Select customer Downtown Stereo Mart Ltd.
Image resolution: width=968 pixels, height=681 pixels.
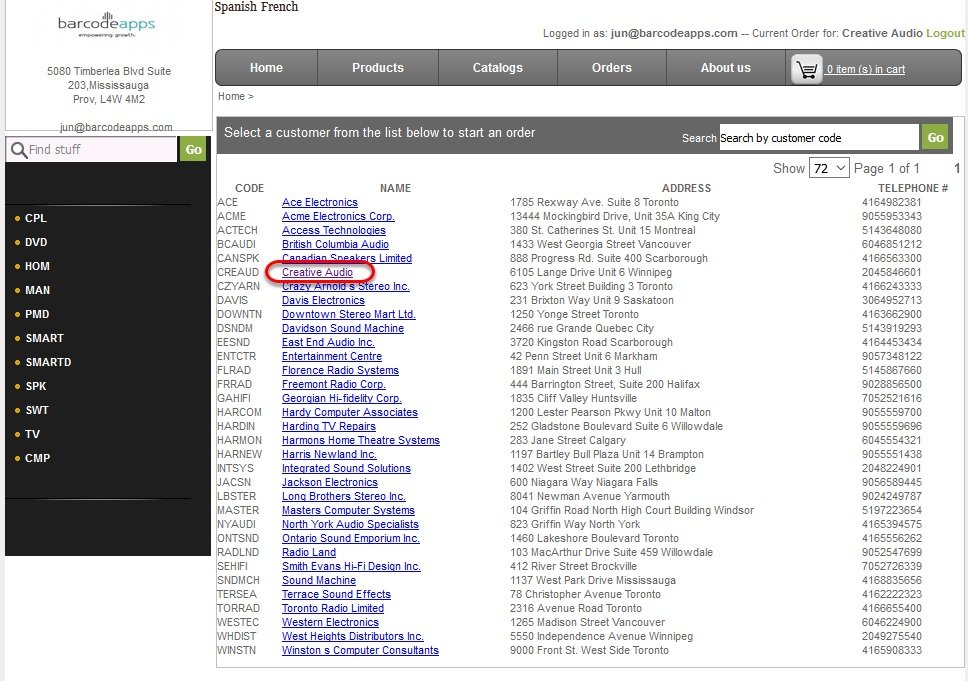pos(349,314)
